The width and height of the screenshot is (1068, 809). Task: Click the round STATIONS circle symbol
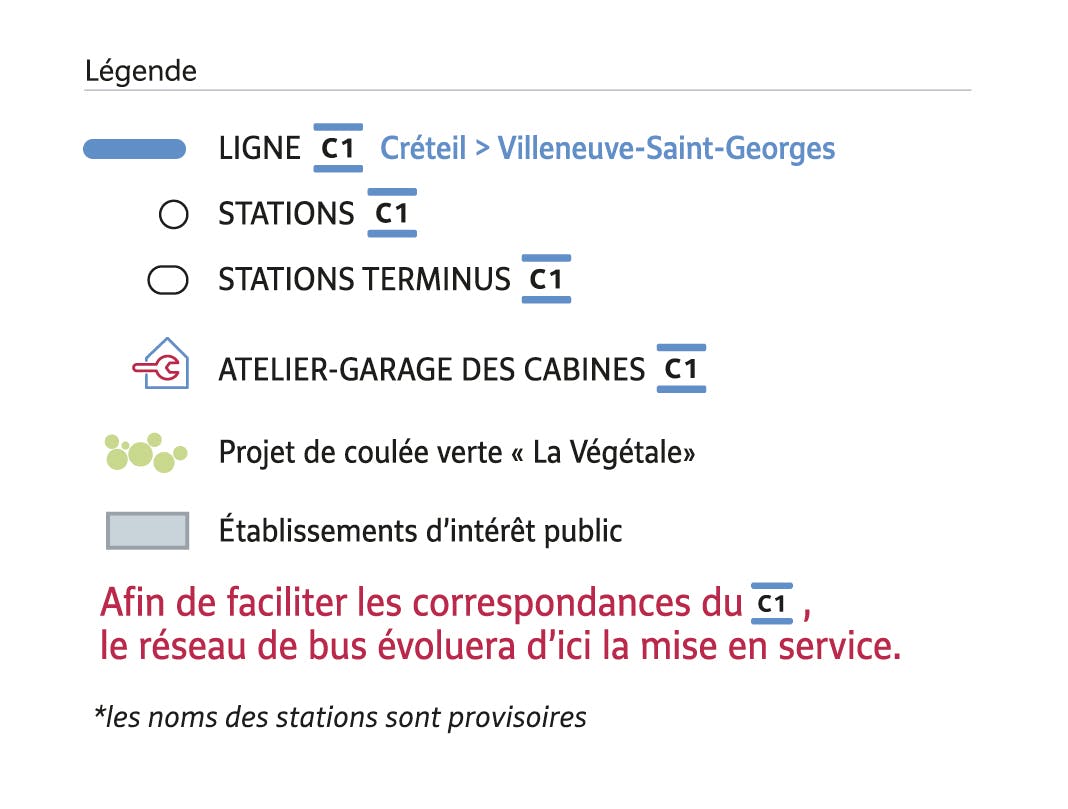click(173, 214)
